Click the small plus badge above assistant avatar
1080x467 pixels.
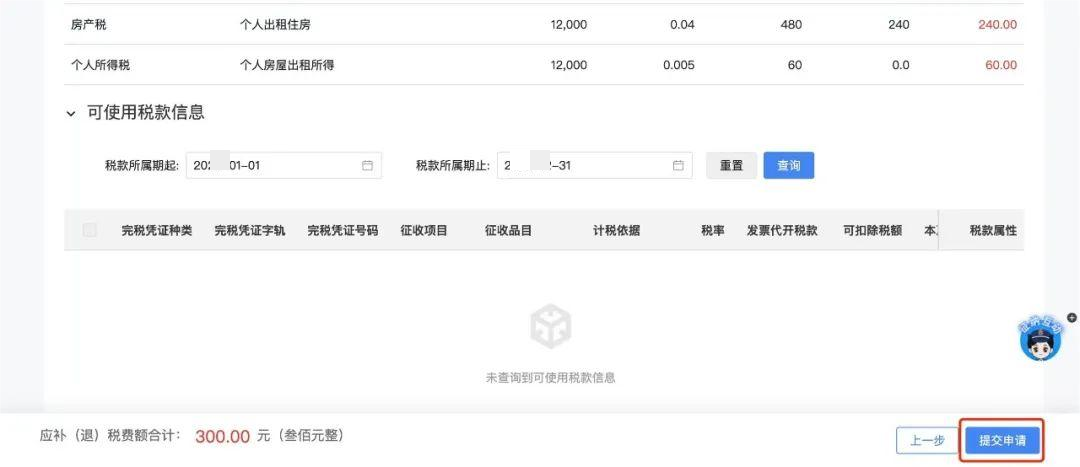pos(1072,318)
